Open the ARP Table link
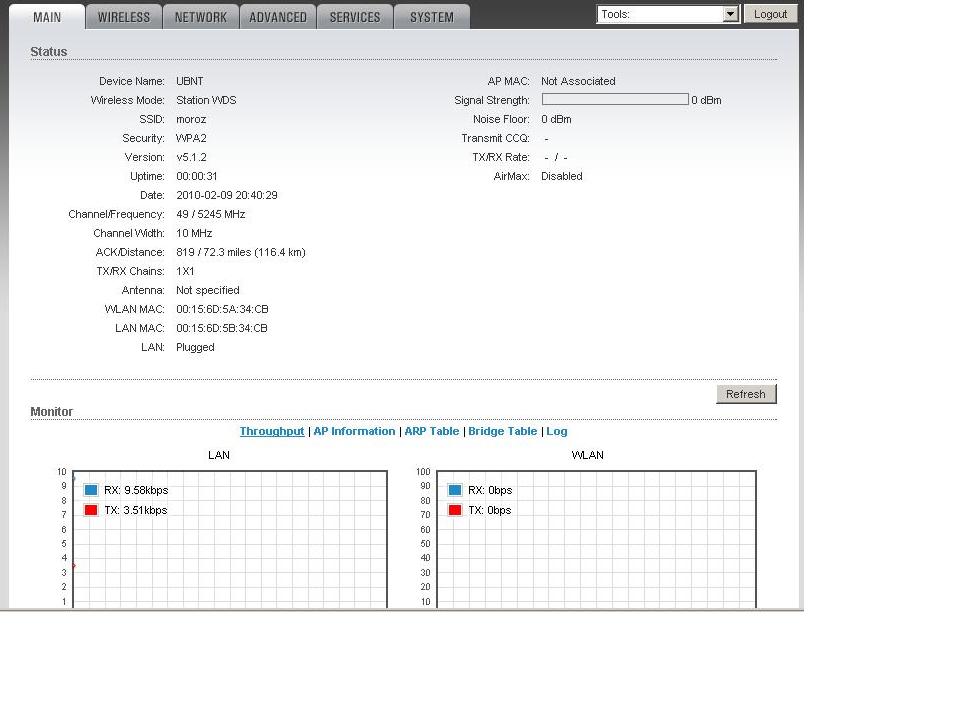This screenshot has width=974, height=702. (x=431, y=431)
